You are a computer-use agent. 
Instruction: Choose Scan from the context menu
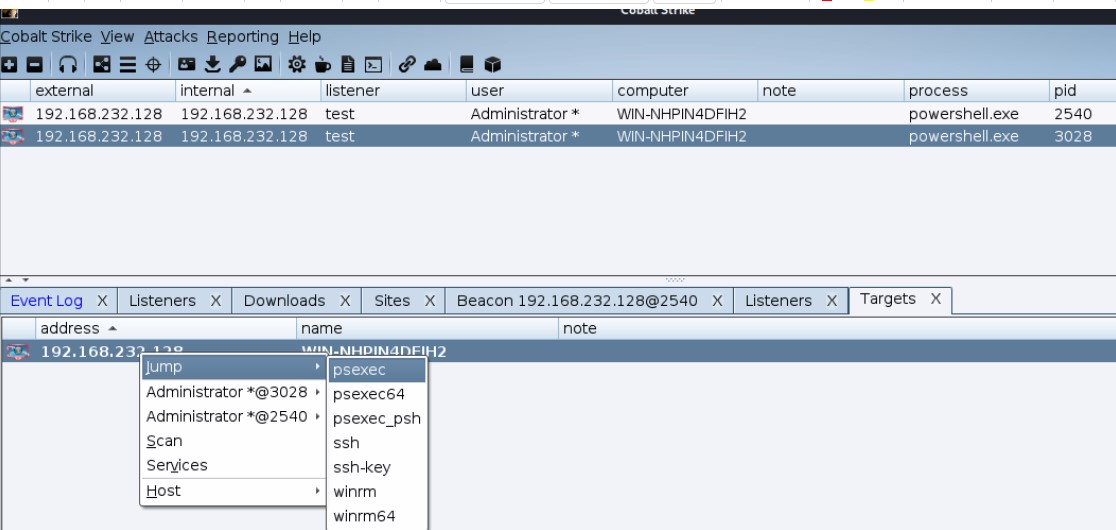[233, 441]
